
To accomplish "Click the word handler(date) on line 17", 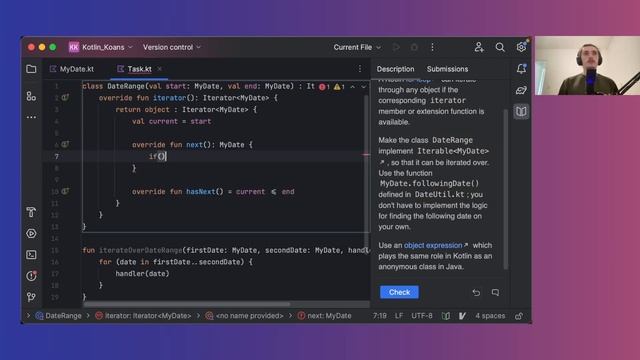I will pyautogui.click(x=142, y=273).
